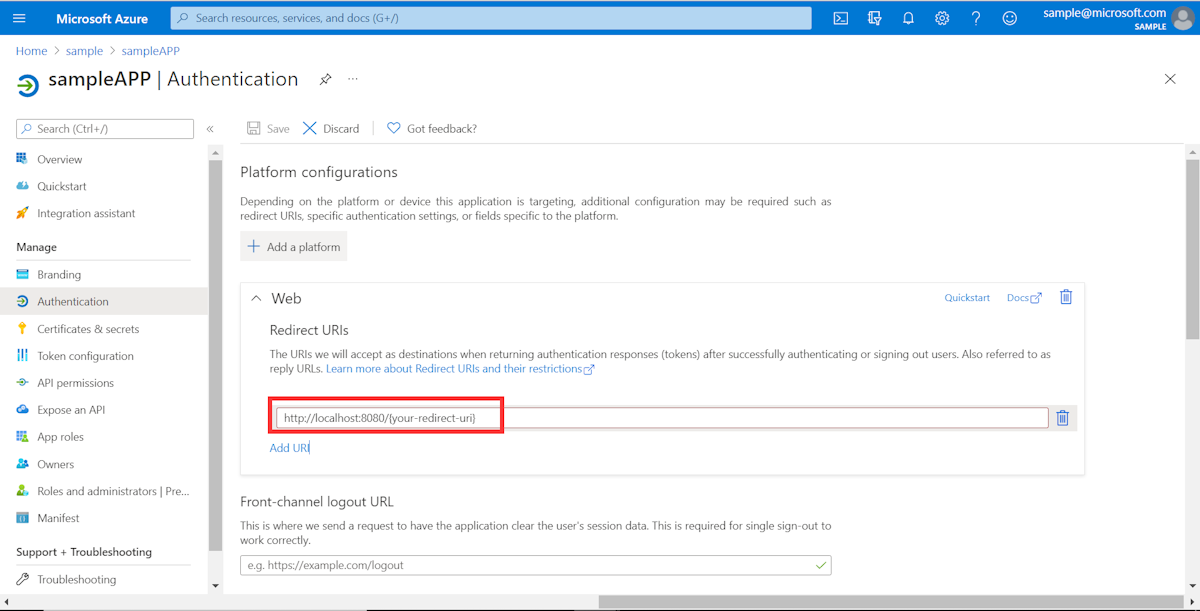Delete the redirect URI with its trash icon
Screen dimensions: 1200x611
pyautogui.click(x=1062, y=417)
